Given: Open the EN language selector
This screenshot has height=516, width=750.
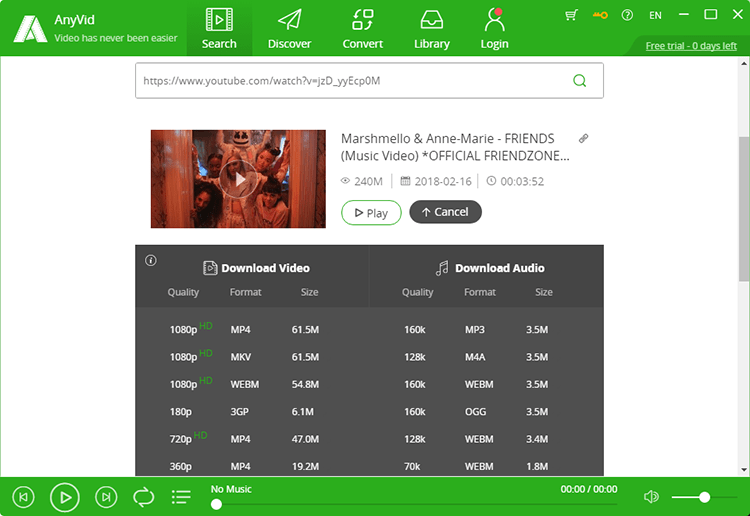Looking at the screenshot, I should point(655,15).
